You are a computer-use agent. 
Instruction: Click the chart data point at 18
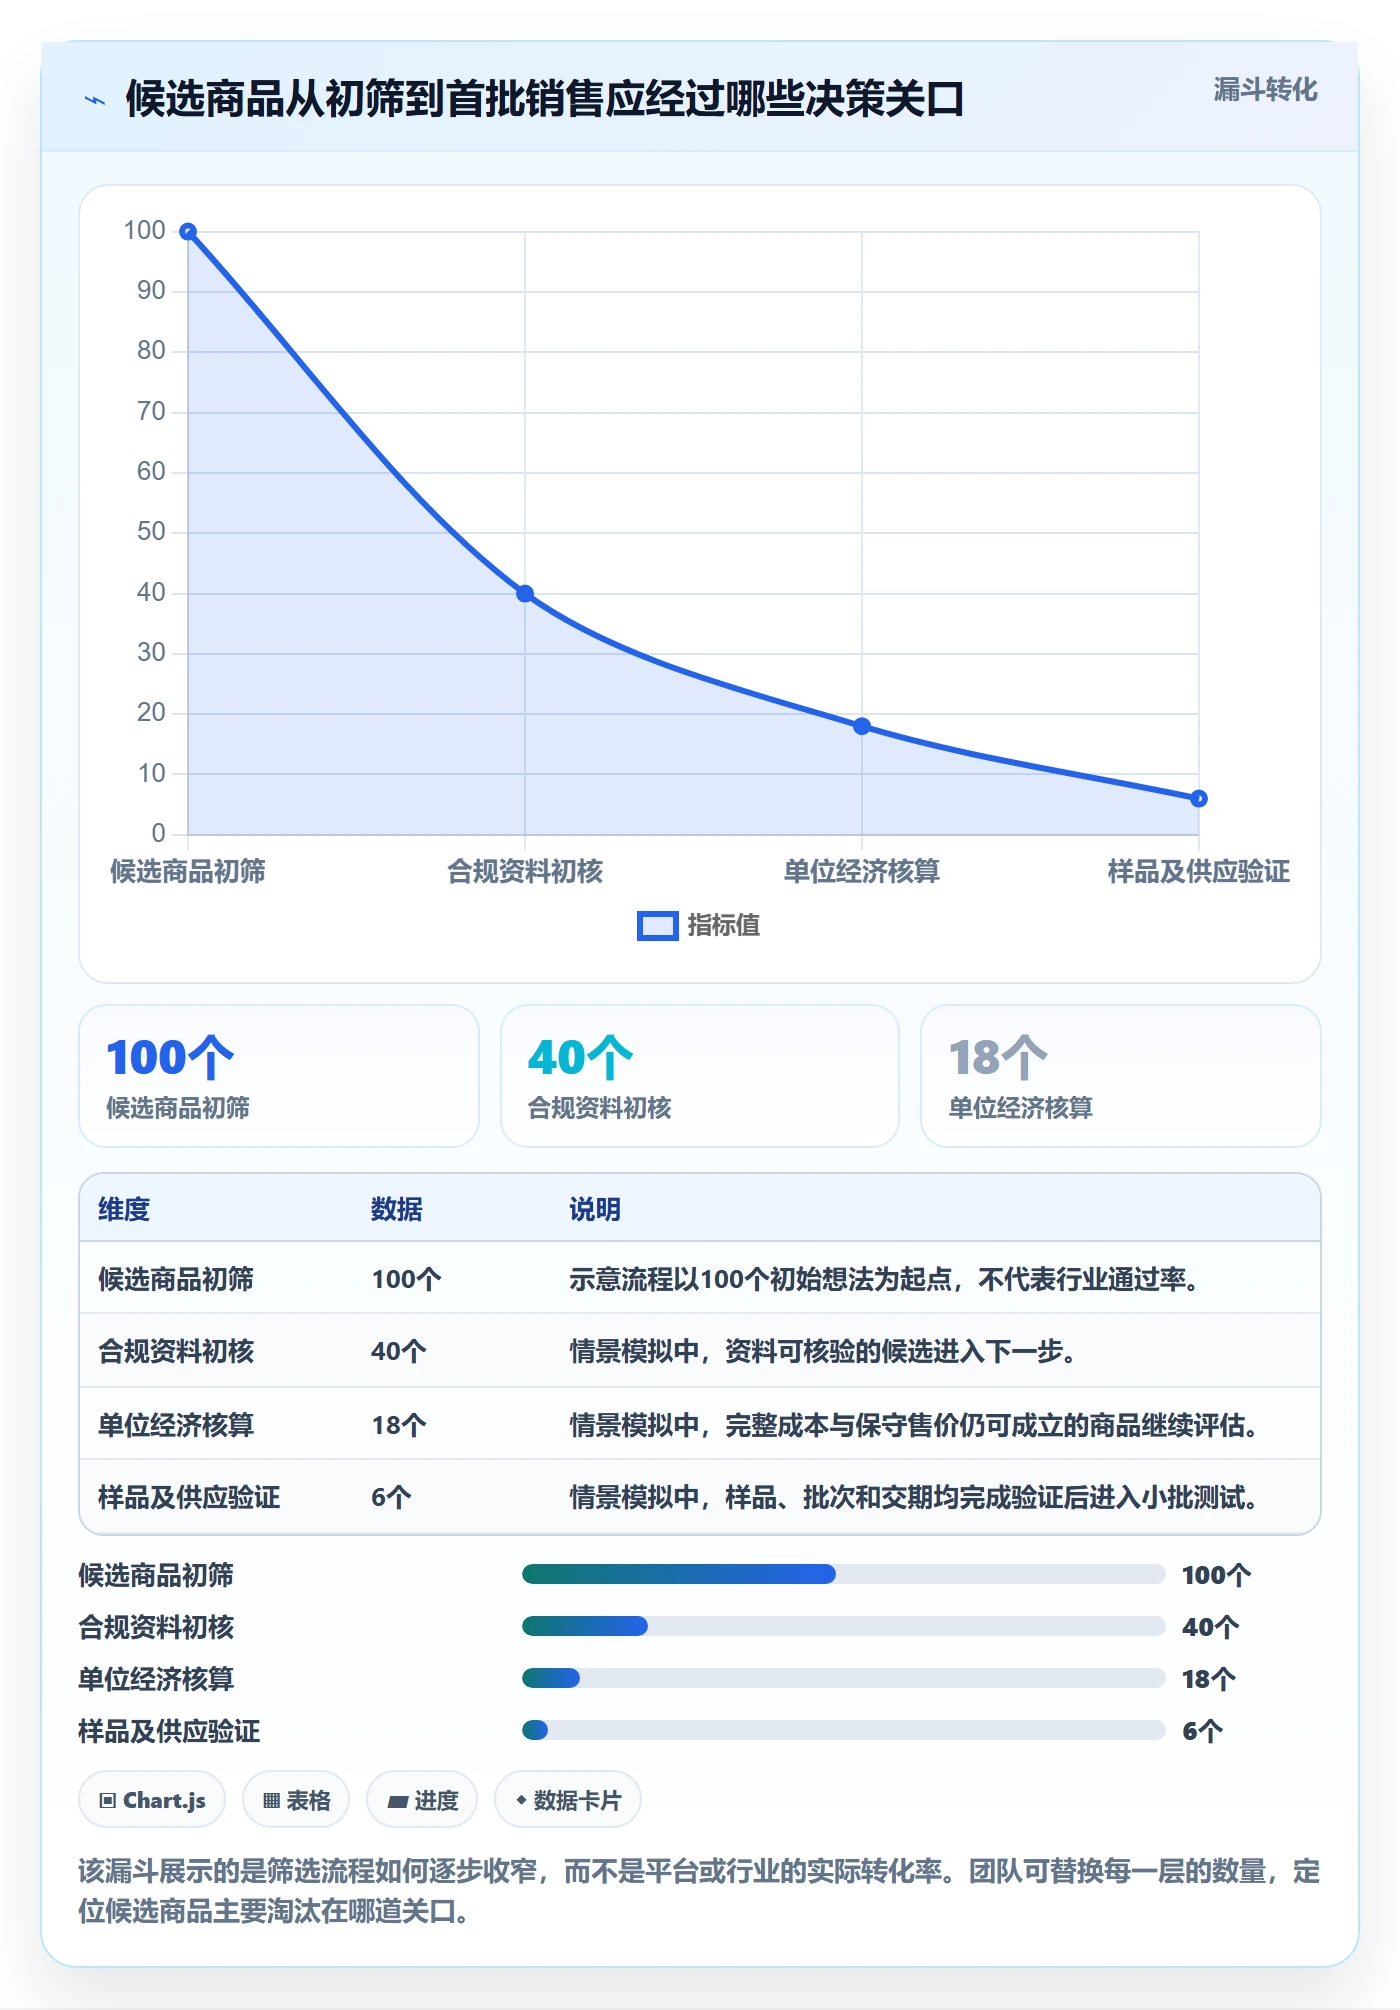click(x=862, y=726)
